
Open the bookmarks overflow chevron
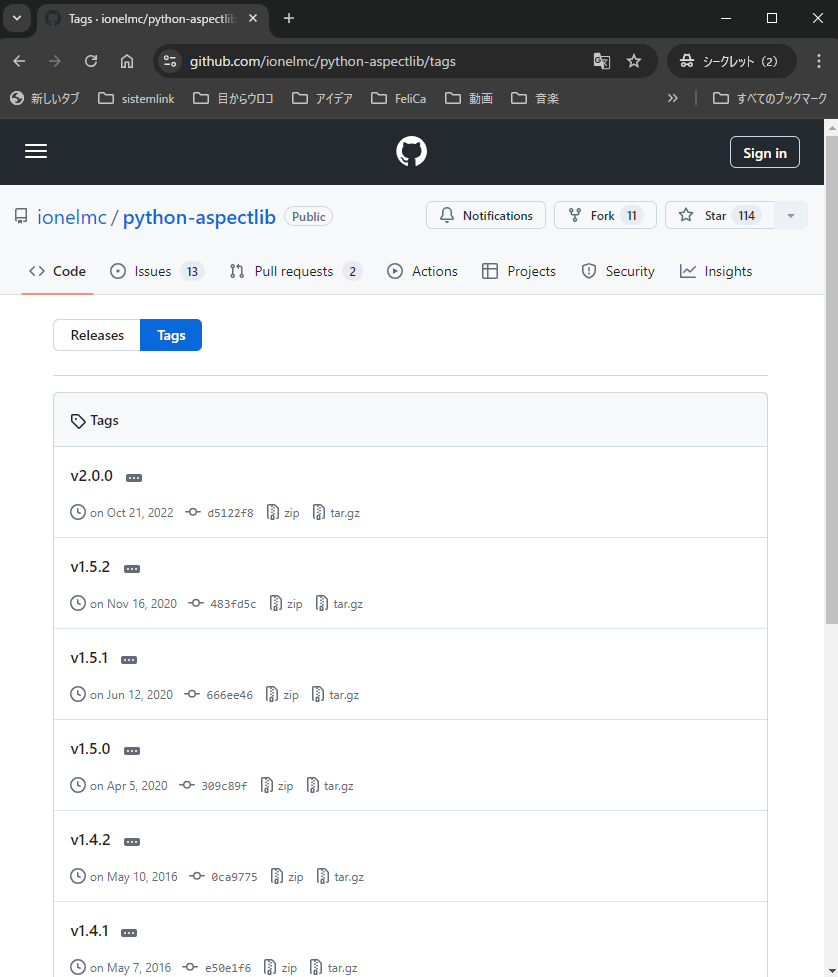click(673, 98)
